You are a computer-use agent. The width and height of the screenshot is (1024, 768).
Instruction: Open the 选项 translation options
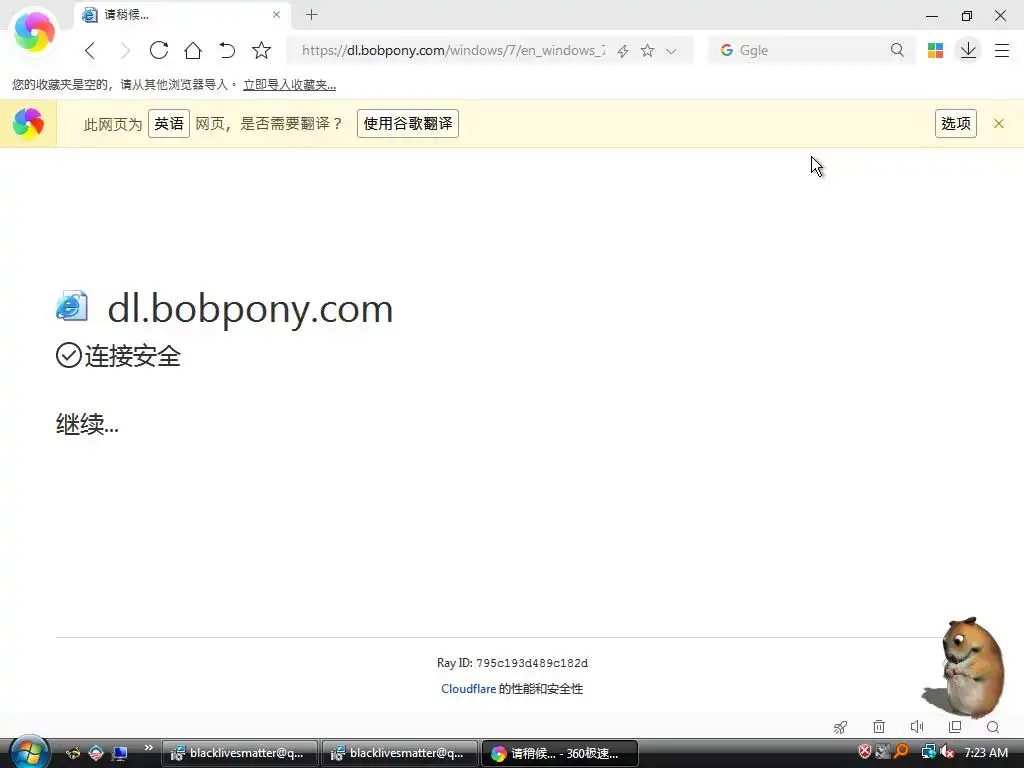[955, 123]
